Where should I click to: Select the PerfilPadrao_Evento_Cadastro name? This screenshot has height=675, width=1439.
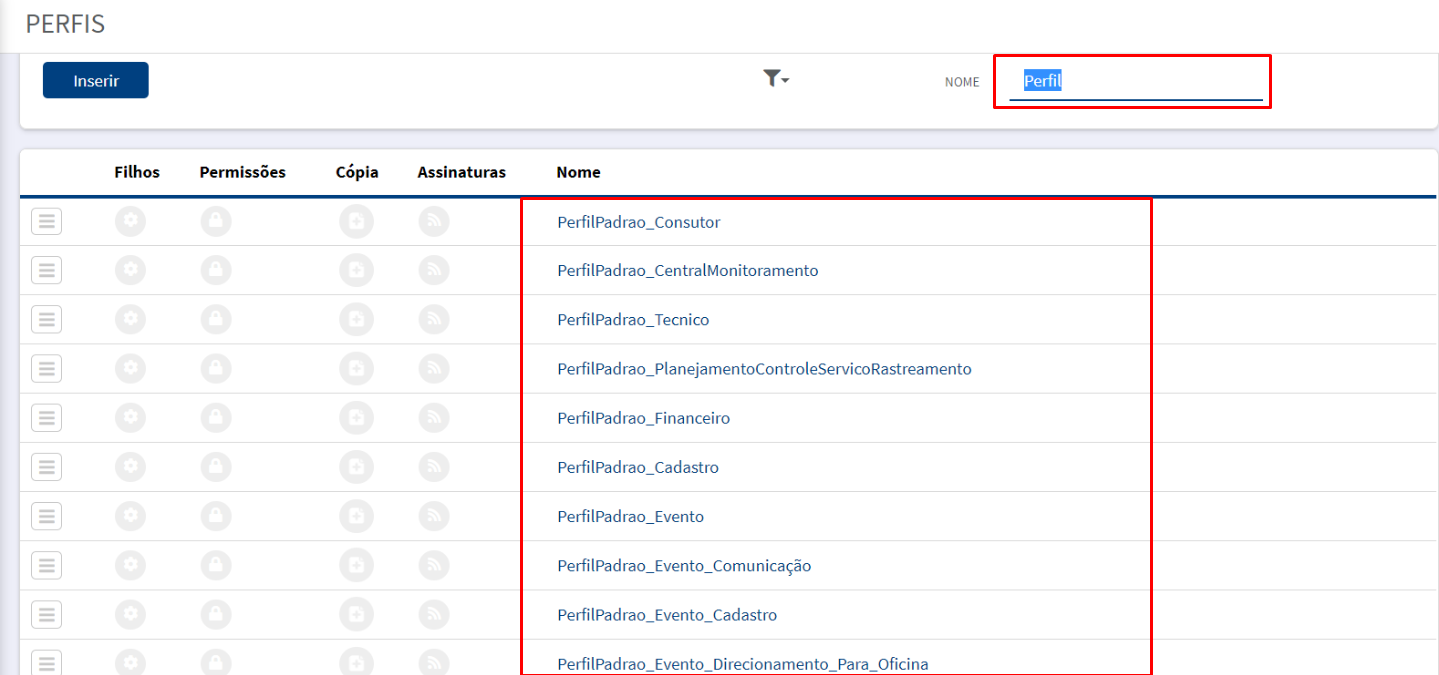(x=667, y=615)
